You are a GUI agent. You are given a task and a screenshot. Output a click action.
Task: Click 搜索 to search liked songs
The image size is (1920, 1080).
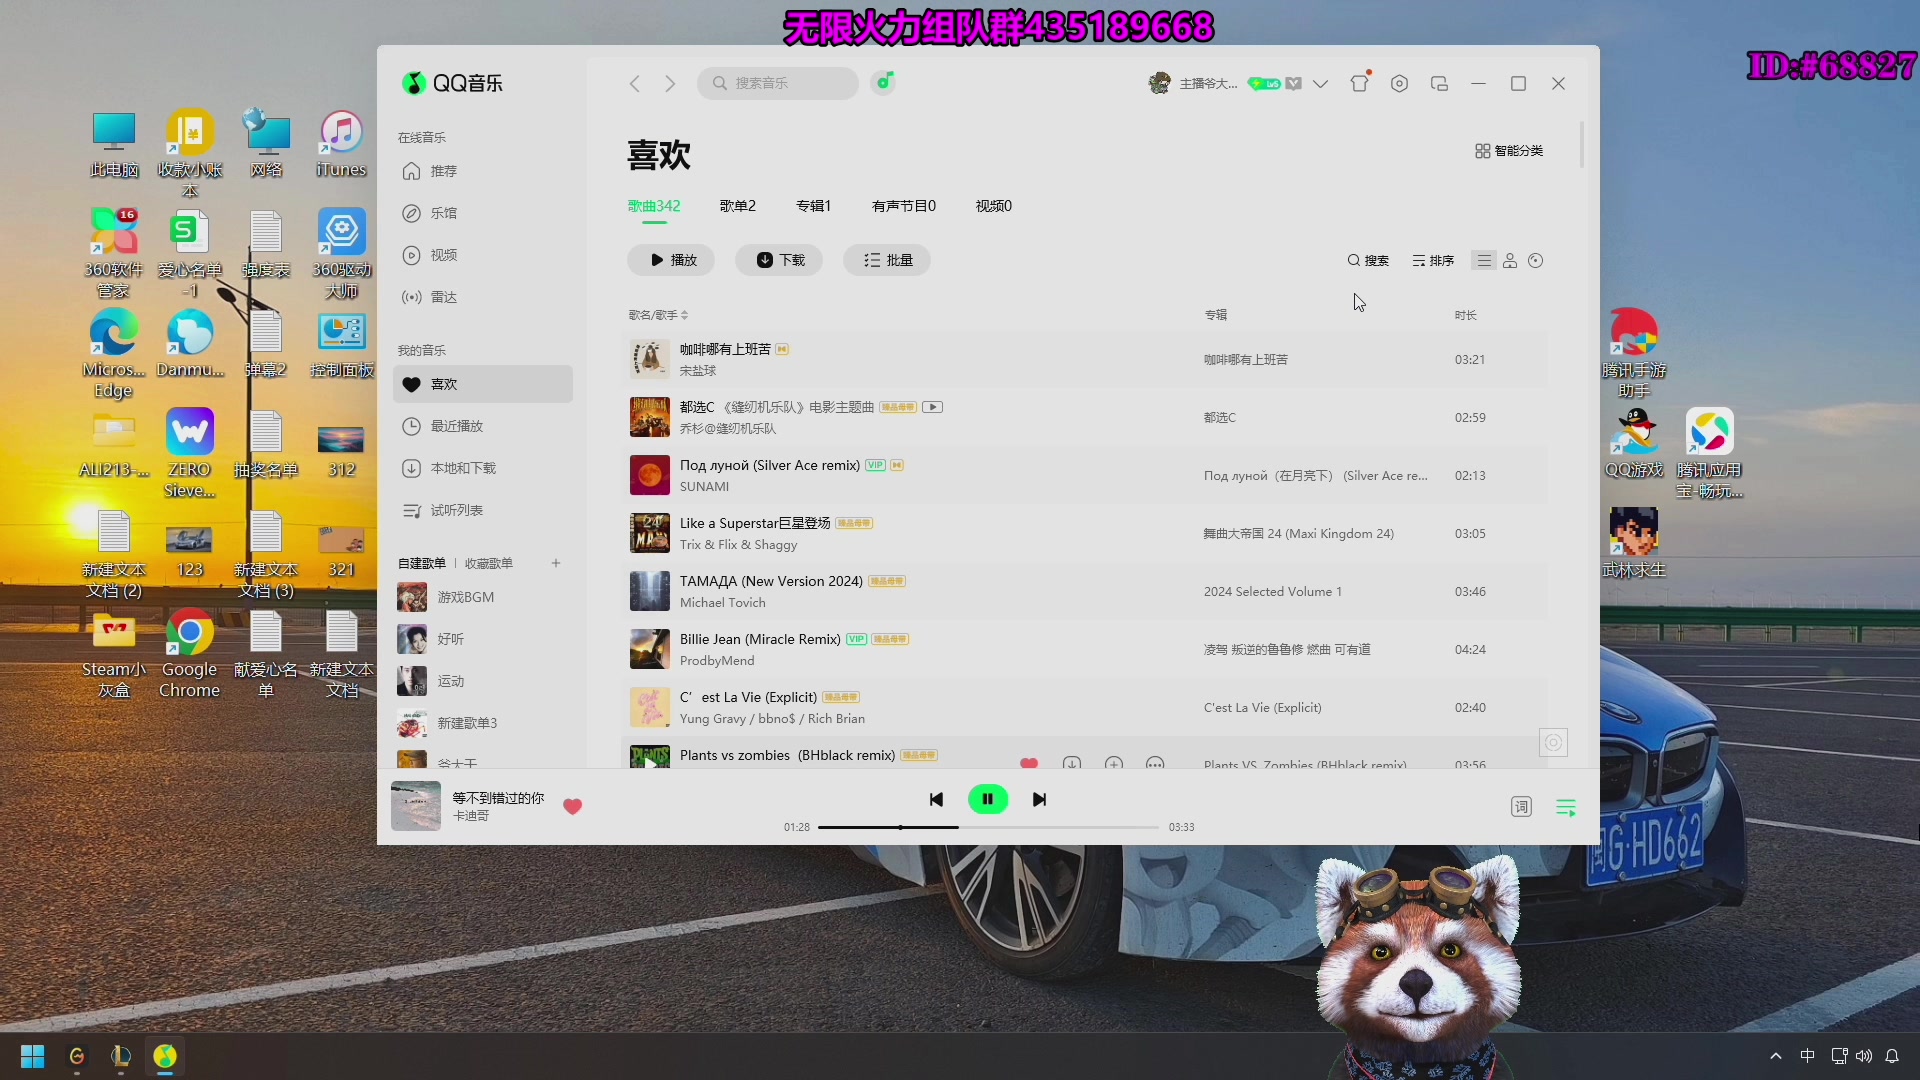pos(1368,261)
